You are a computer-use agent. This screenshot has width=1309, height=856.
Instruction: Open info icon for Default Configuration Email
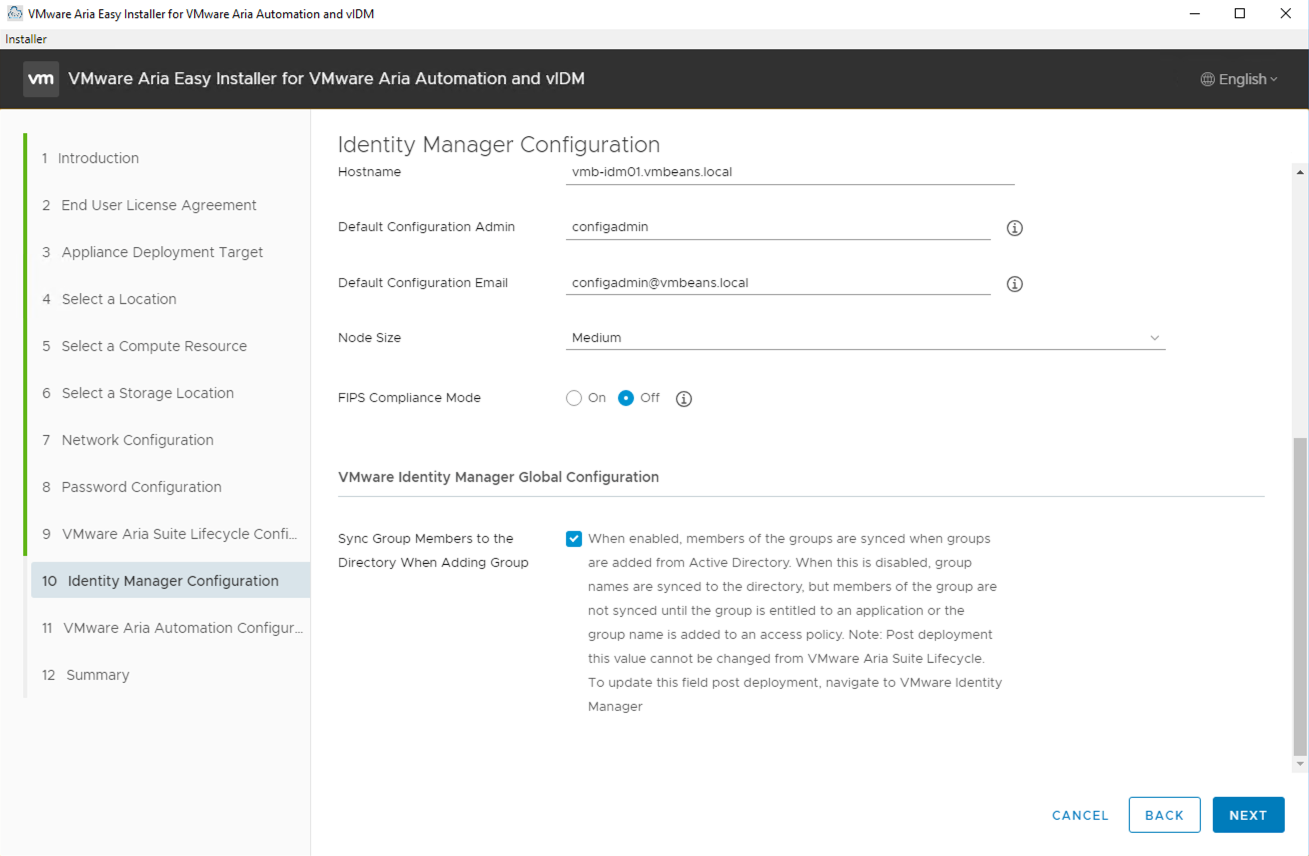(x=1014, y=284)
